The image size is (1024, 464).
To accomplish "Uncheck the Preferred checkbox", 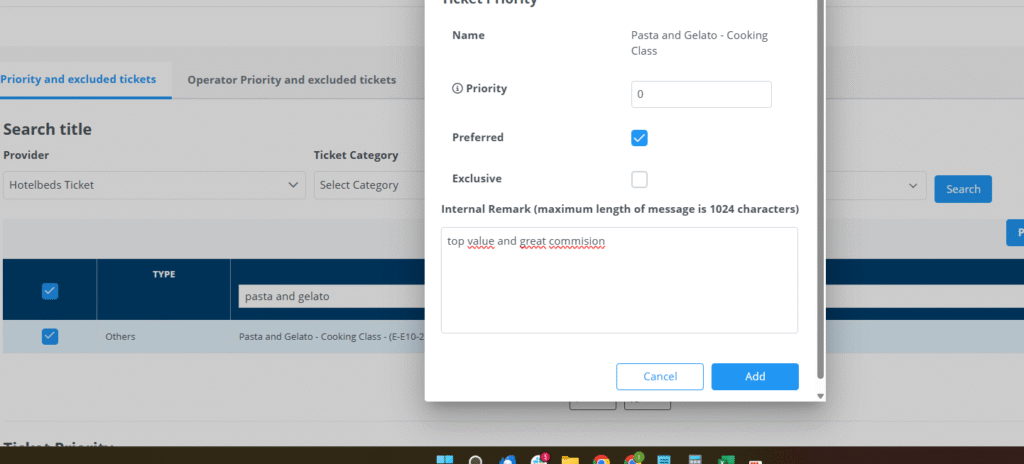I will (x=640, y=138).
